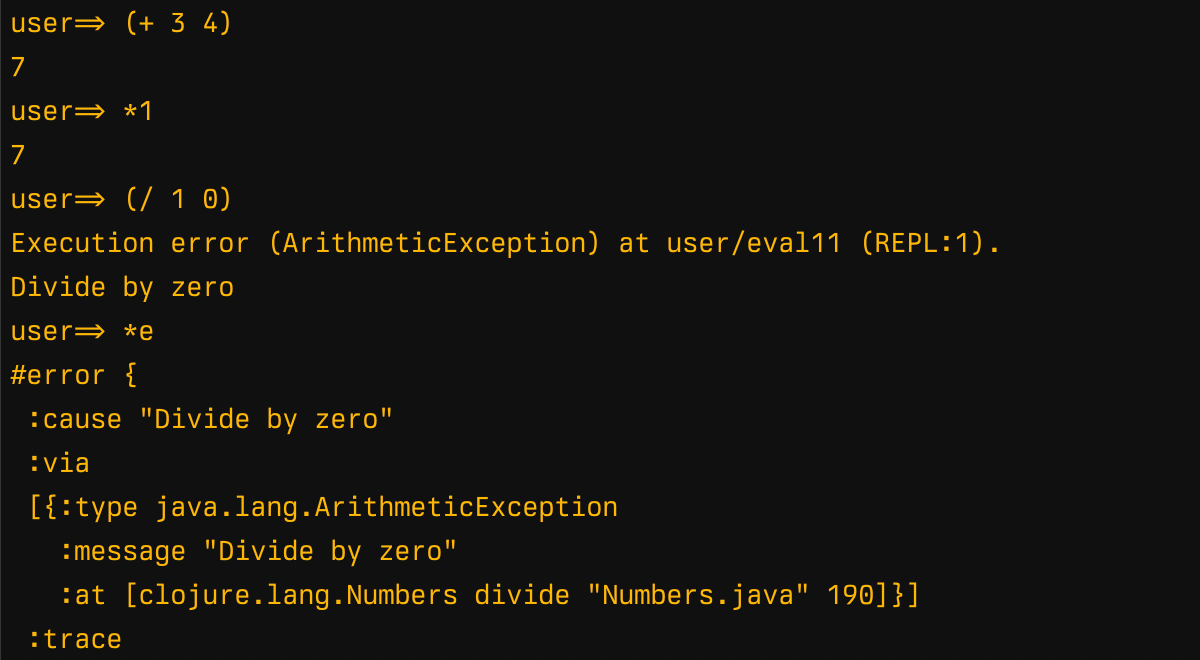
Task: Click clojure.lang.Numbers in the :at vector
Action: point(298,595)
